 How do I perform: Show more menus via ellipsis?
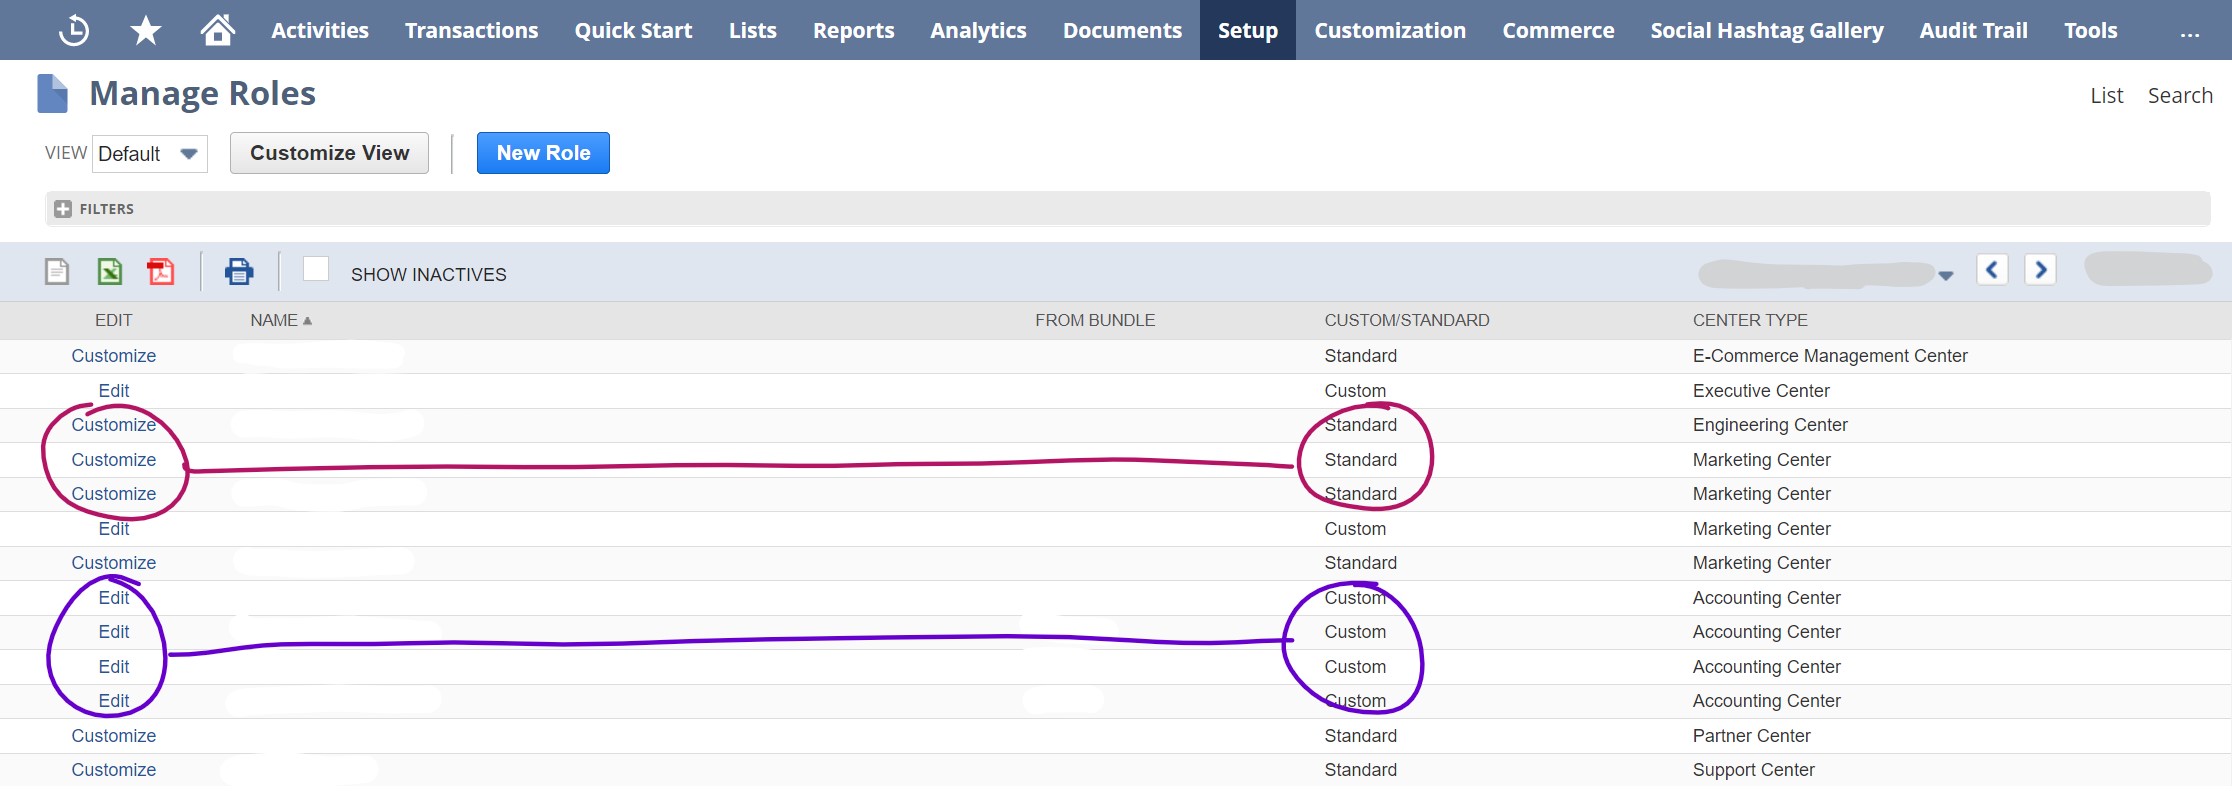(2190, 33)
